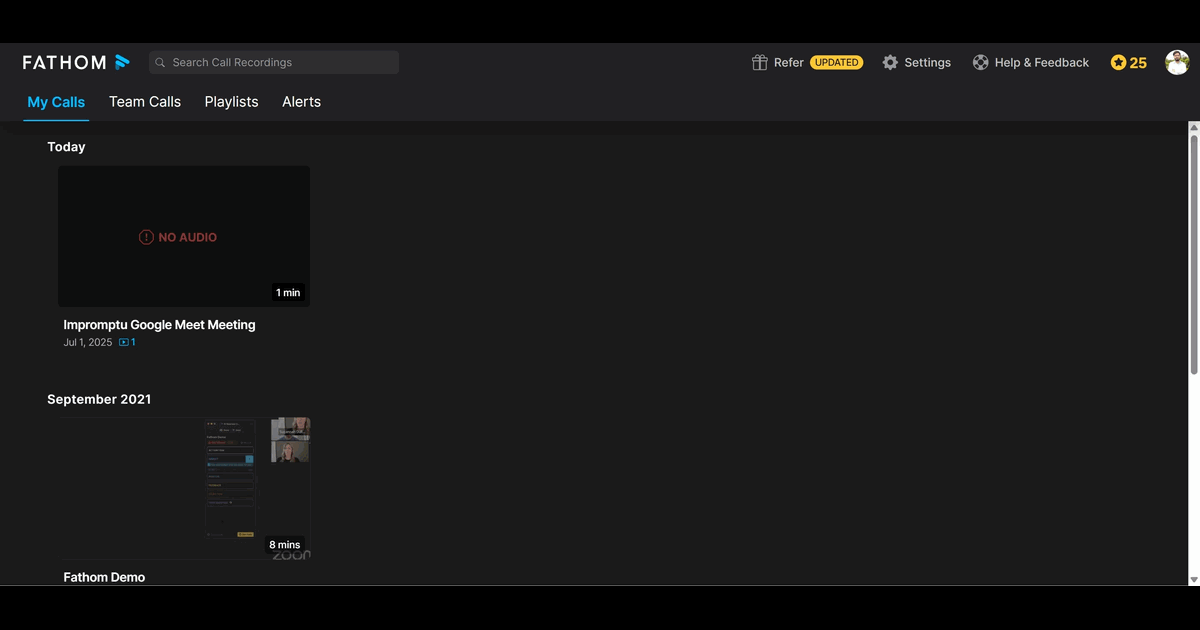Click the 8 mins duration badge
The height and width of the screenshot is (630, 1200).
tap(285, 545)
